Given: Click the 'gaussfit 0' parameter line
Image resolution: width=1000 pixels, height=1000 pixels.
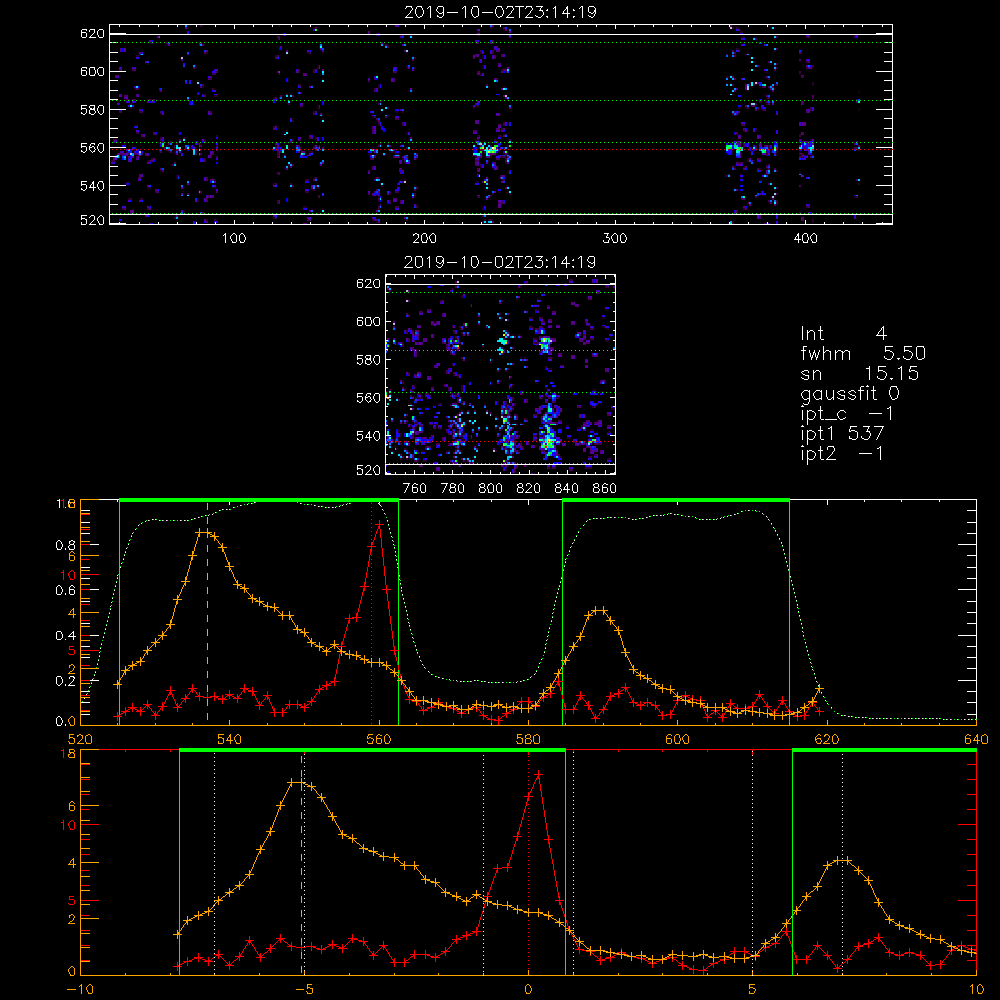Looking at the screenshot, I should [x=850, y=393].
